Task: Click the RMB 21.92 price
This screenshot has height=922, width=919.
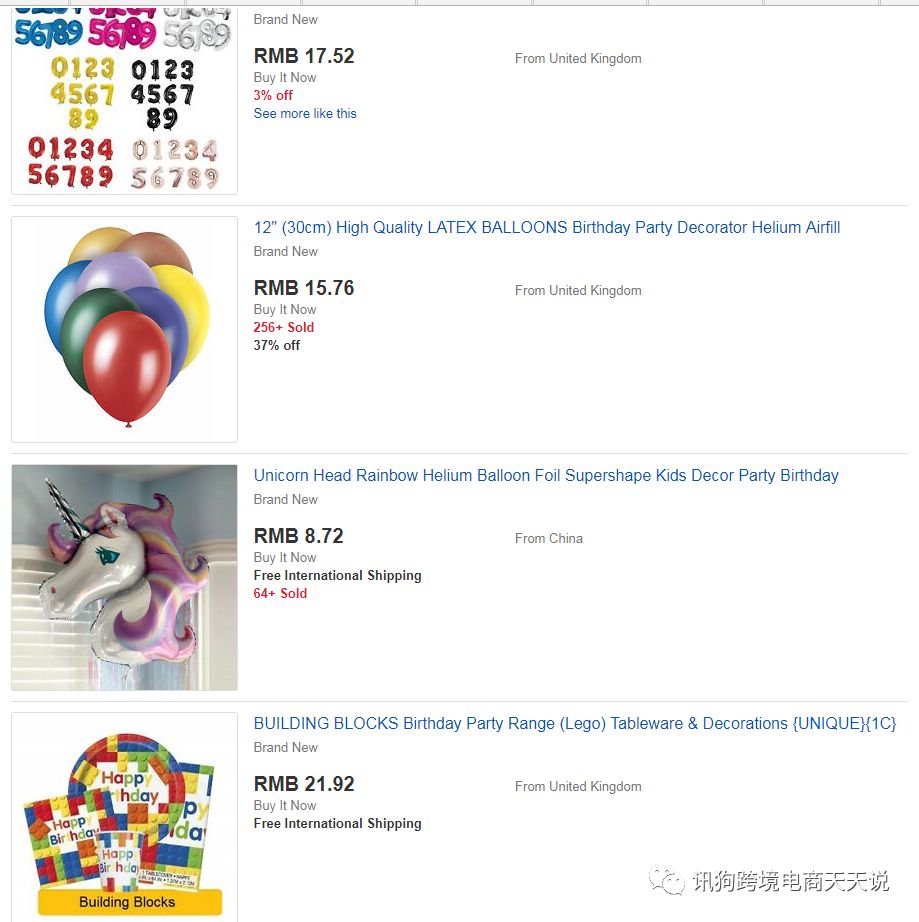Action: pyautogui.click(x=304, y=784)
